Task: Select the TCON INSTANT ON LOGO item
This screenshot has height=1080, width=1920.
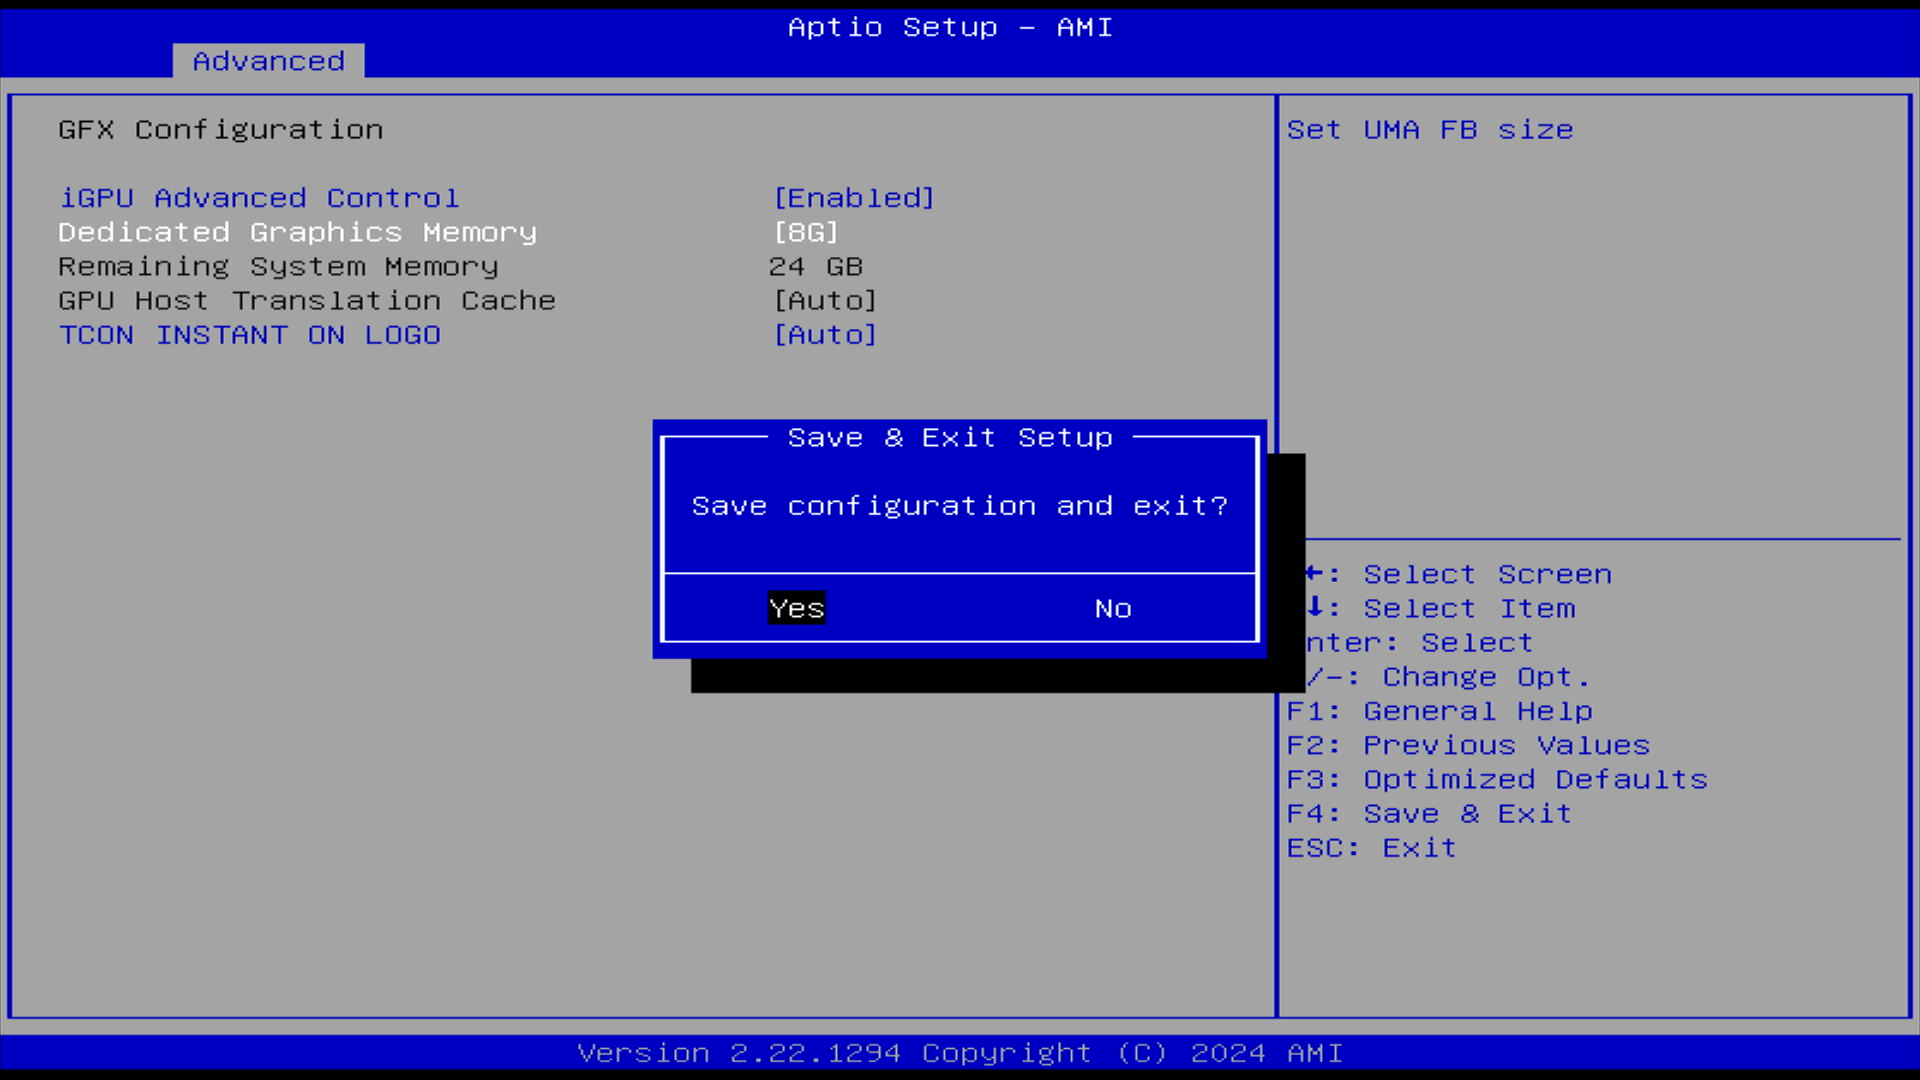Action: [x=249, y=335]
